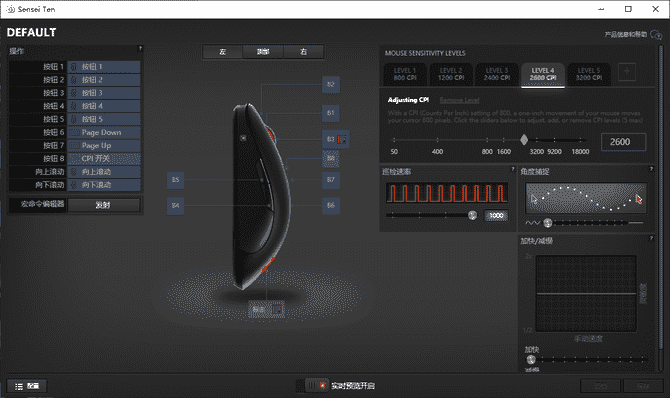
Task: Open the 向下滚动 scroll down assignment
Action: point(104,185)
